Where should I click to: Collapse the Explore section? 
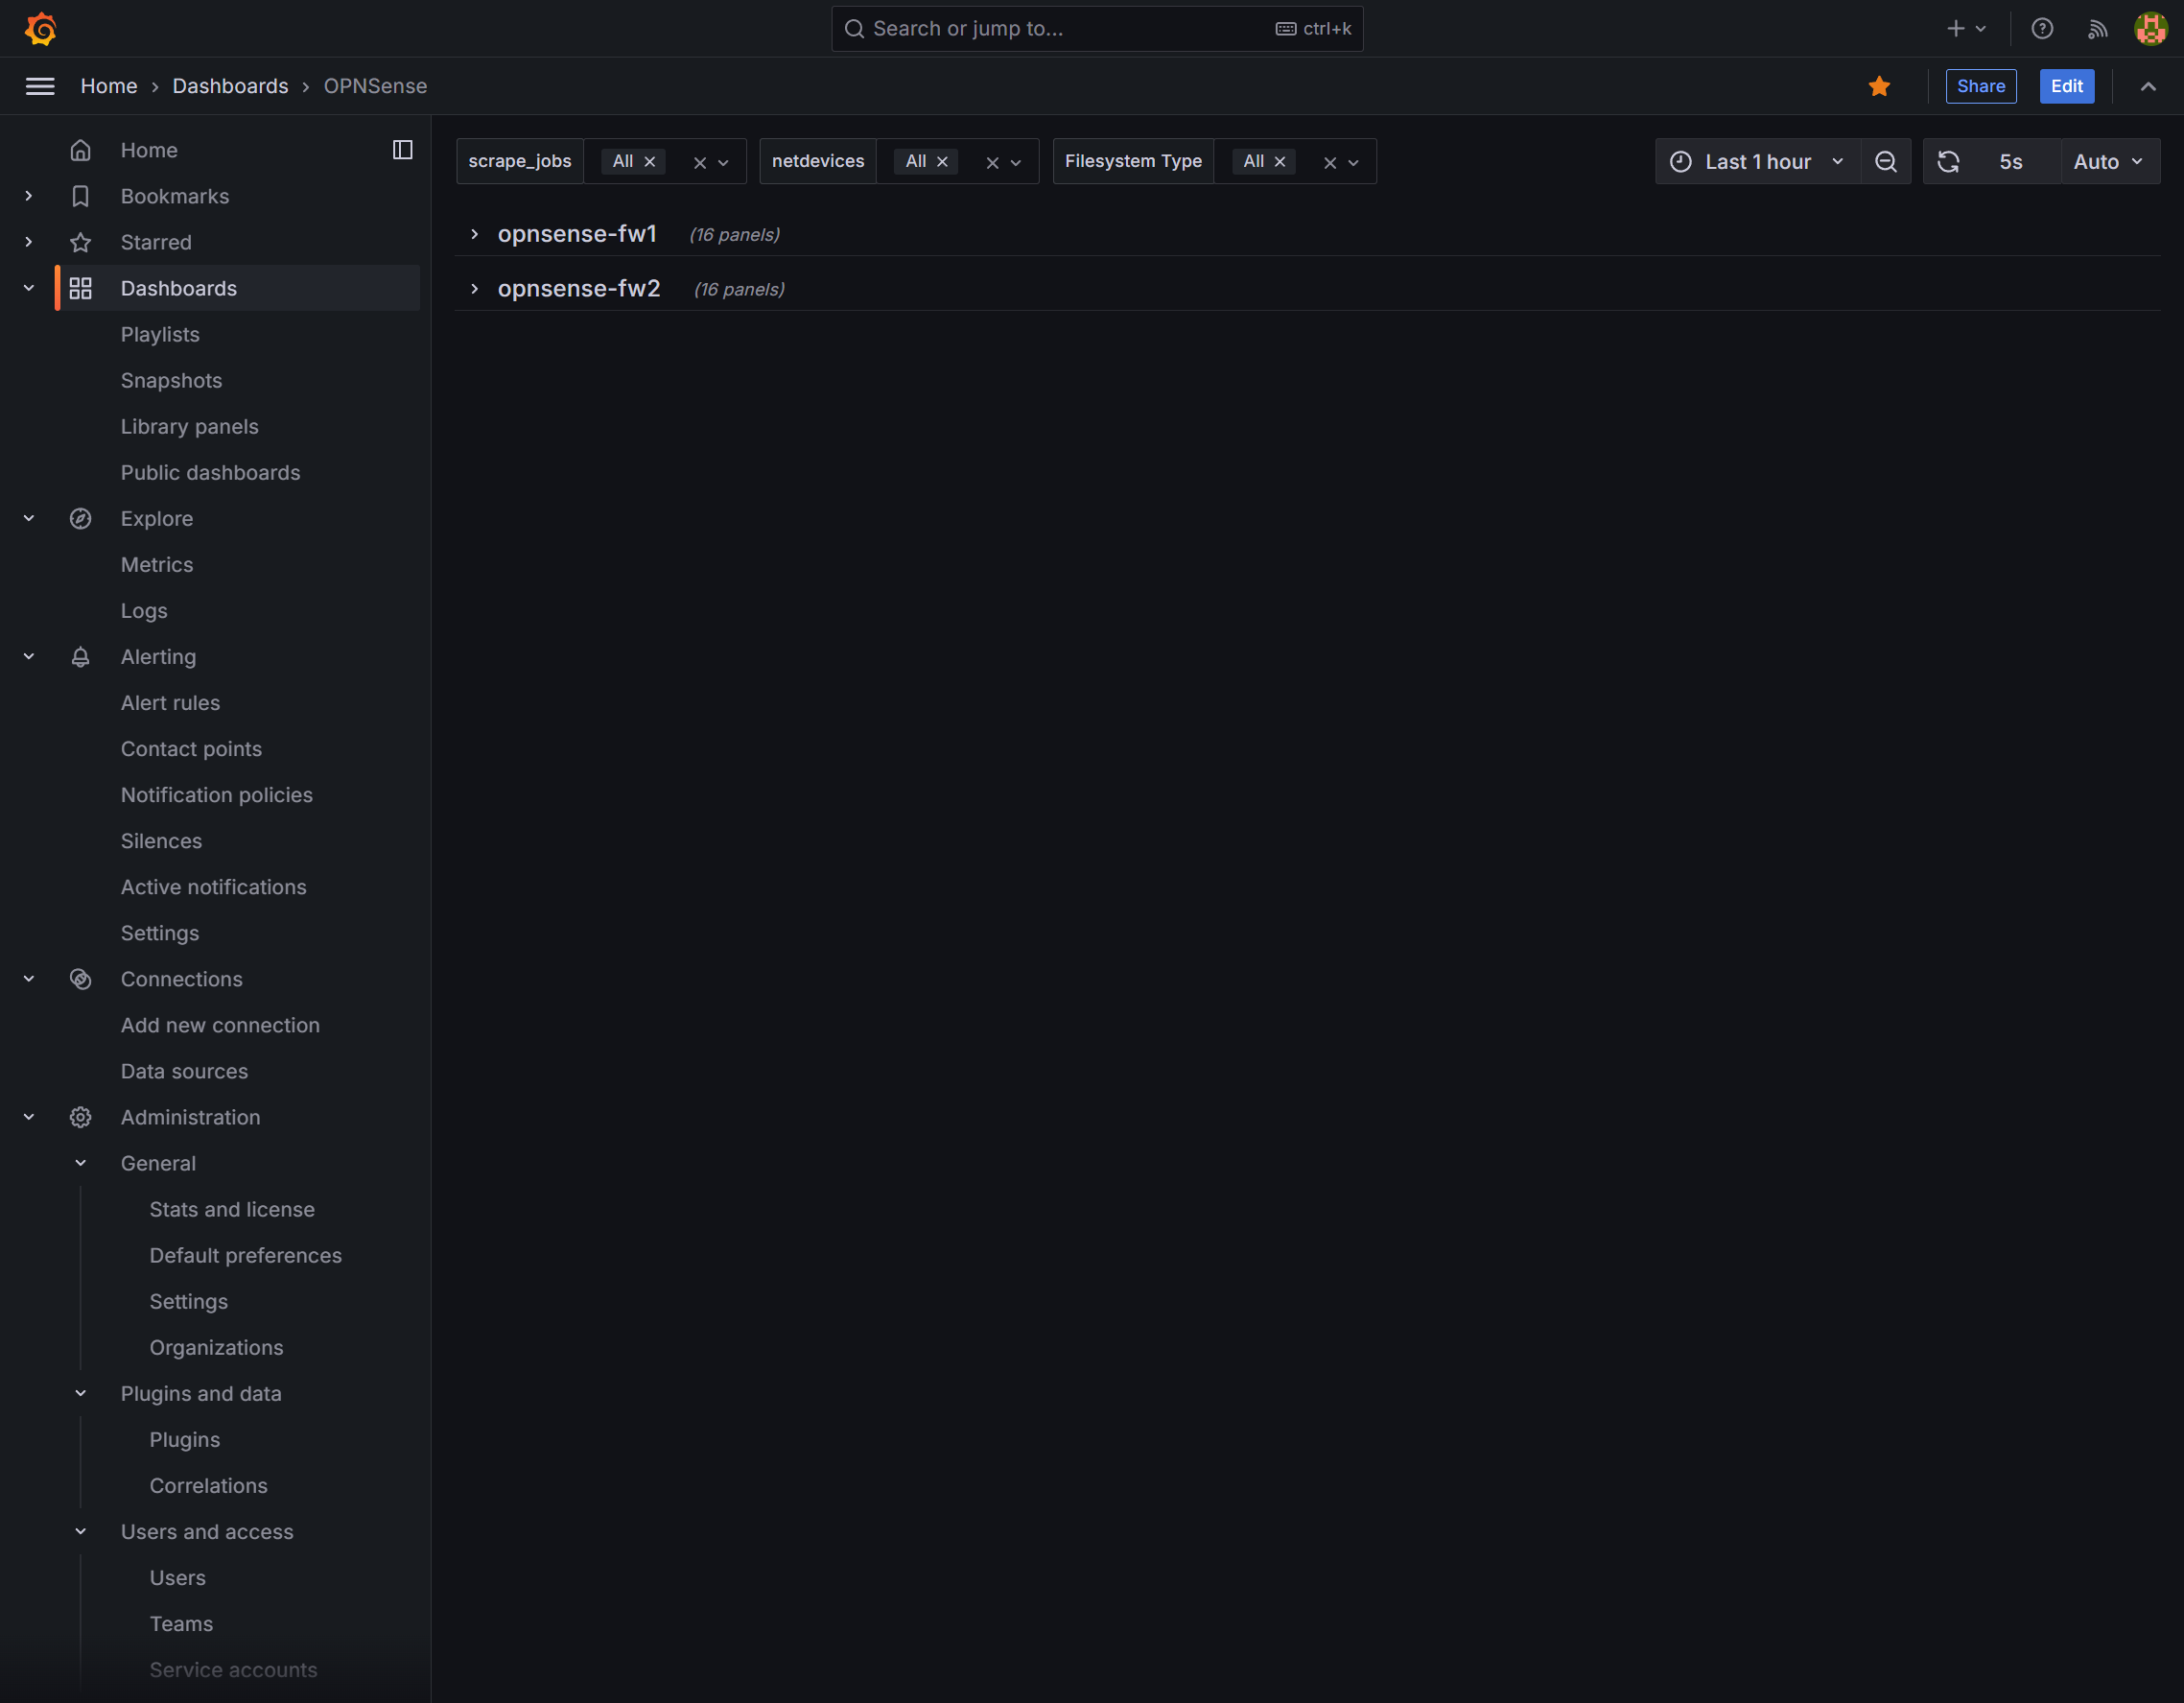coord(29,518)
